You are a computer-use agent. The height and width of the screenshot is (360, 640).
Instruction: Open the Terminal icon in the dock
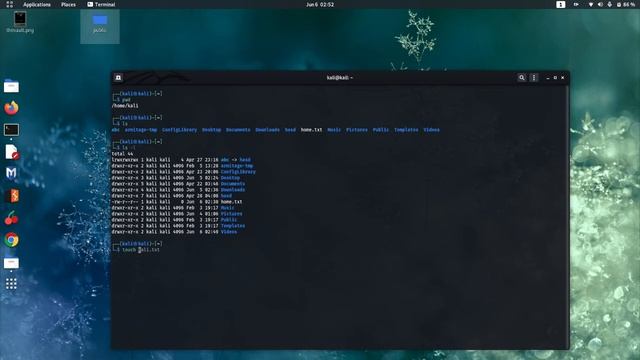pyautogui.click(x=11, y=130)
